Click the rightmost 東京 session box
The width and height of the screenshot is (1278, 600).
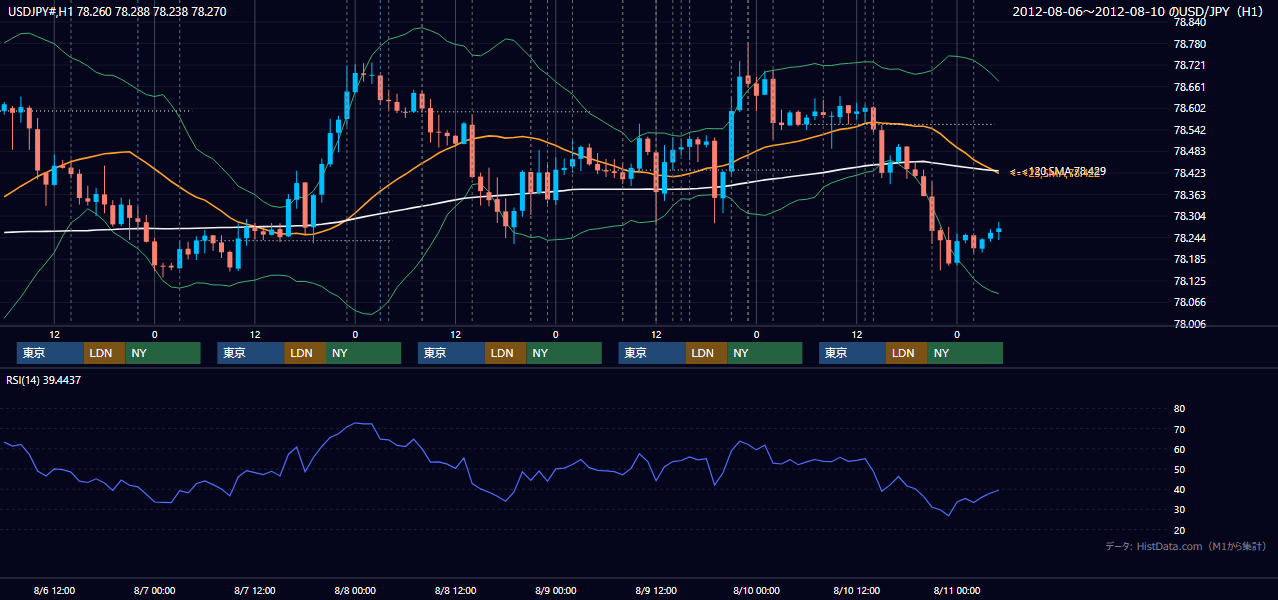pos(852,353)
